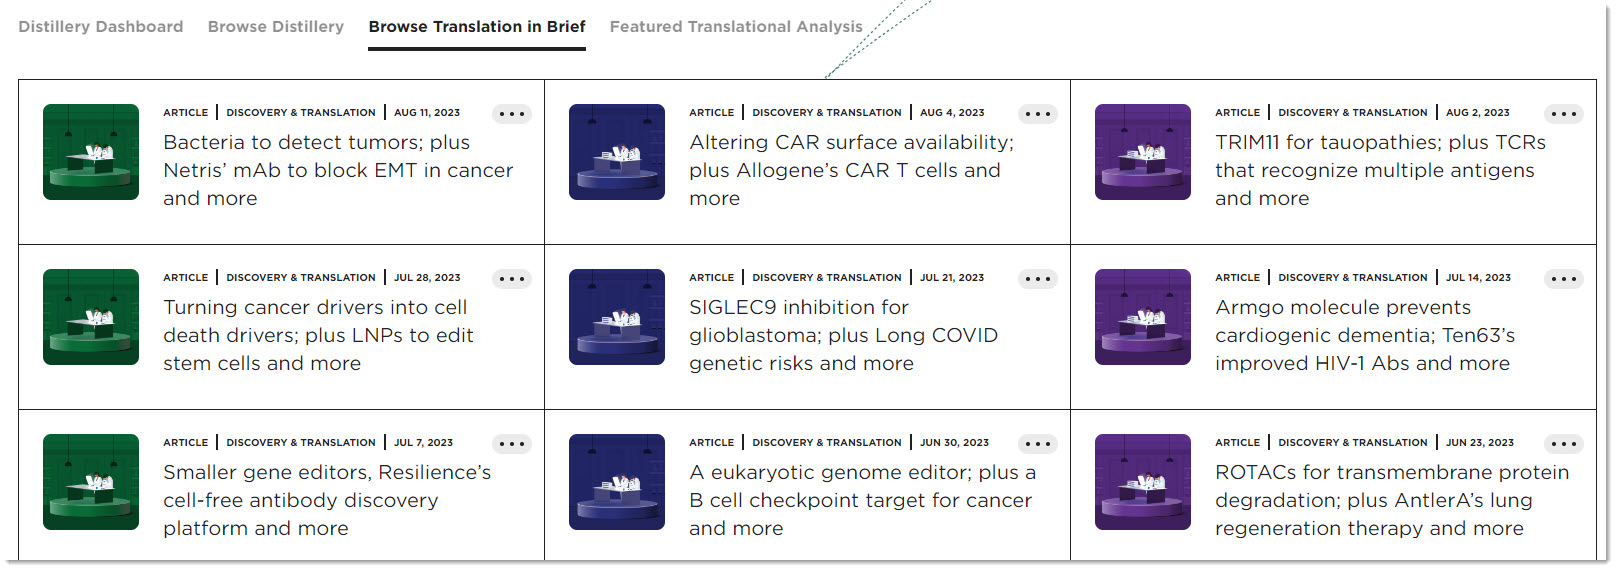Open more options for SIGLEC9 inhibition article
This screenshot has width=1616, height=570.
coord(1037,279)
